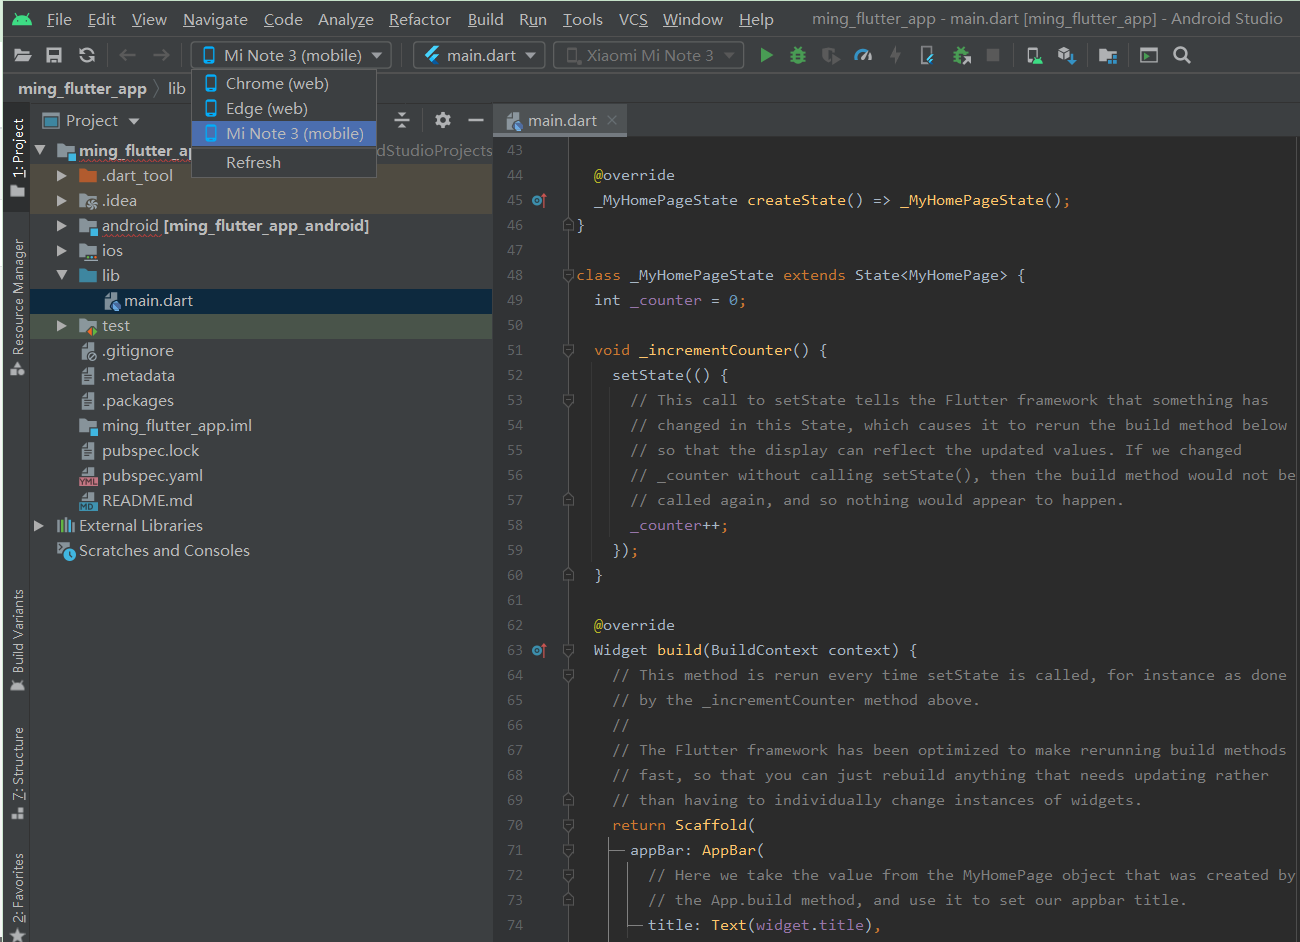Select pubspec.yaml in project tree
1300x942 pixels.
[261, 476]
